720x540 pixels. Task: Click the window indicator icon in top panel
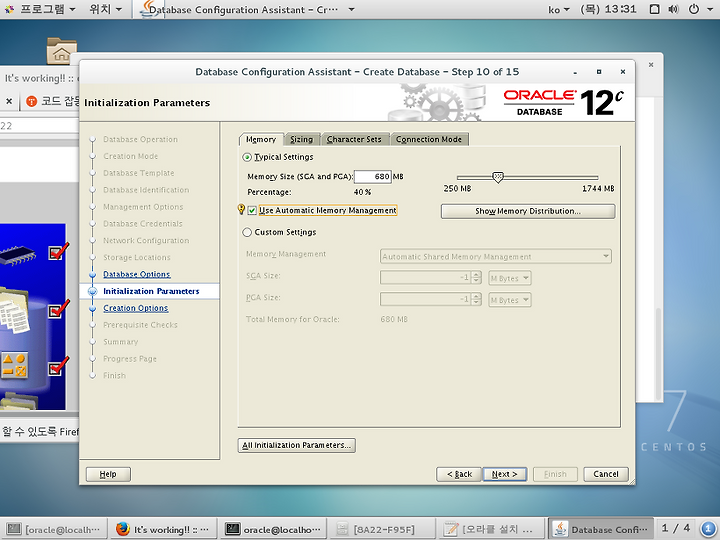(655, 9)
